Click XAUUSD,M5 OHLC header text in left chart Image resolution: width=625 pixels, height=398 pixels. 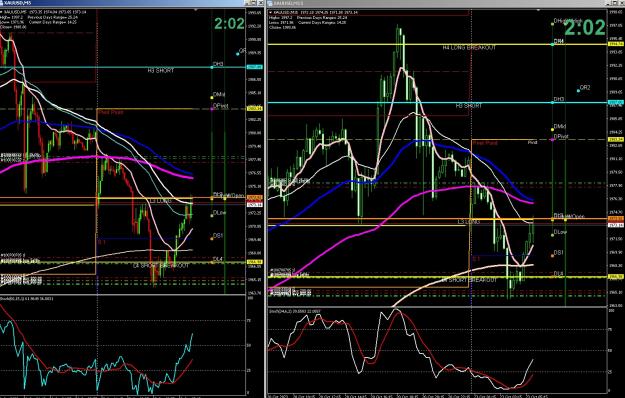[x=44, y=12]
